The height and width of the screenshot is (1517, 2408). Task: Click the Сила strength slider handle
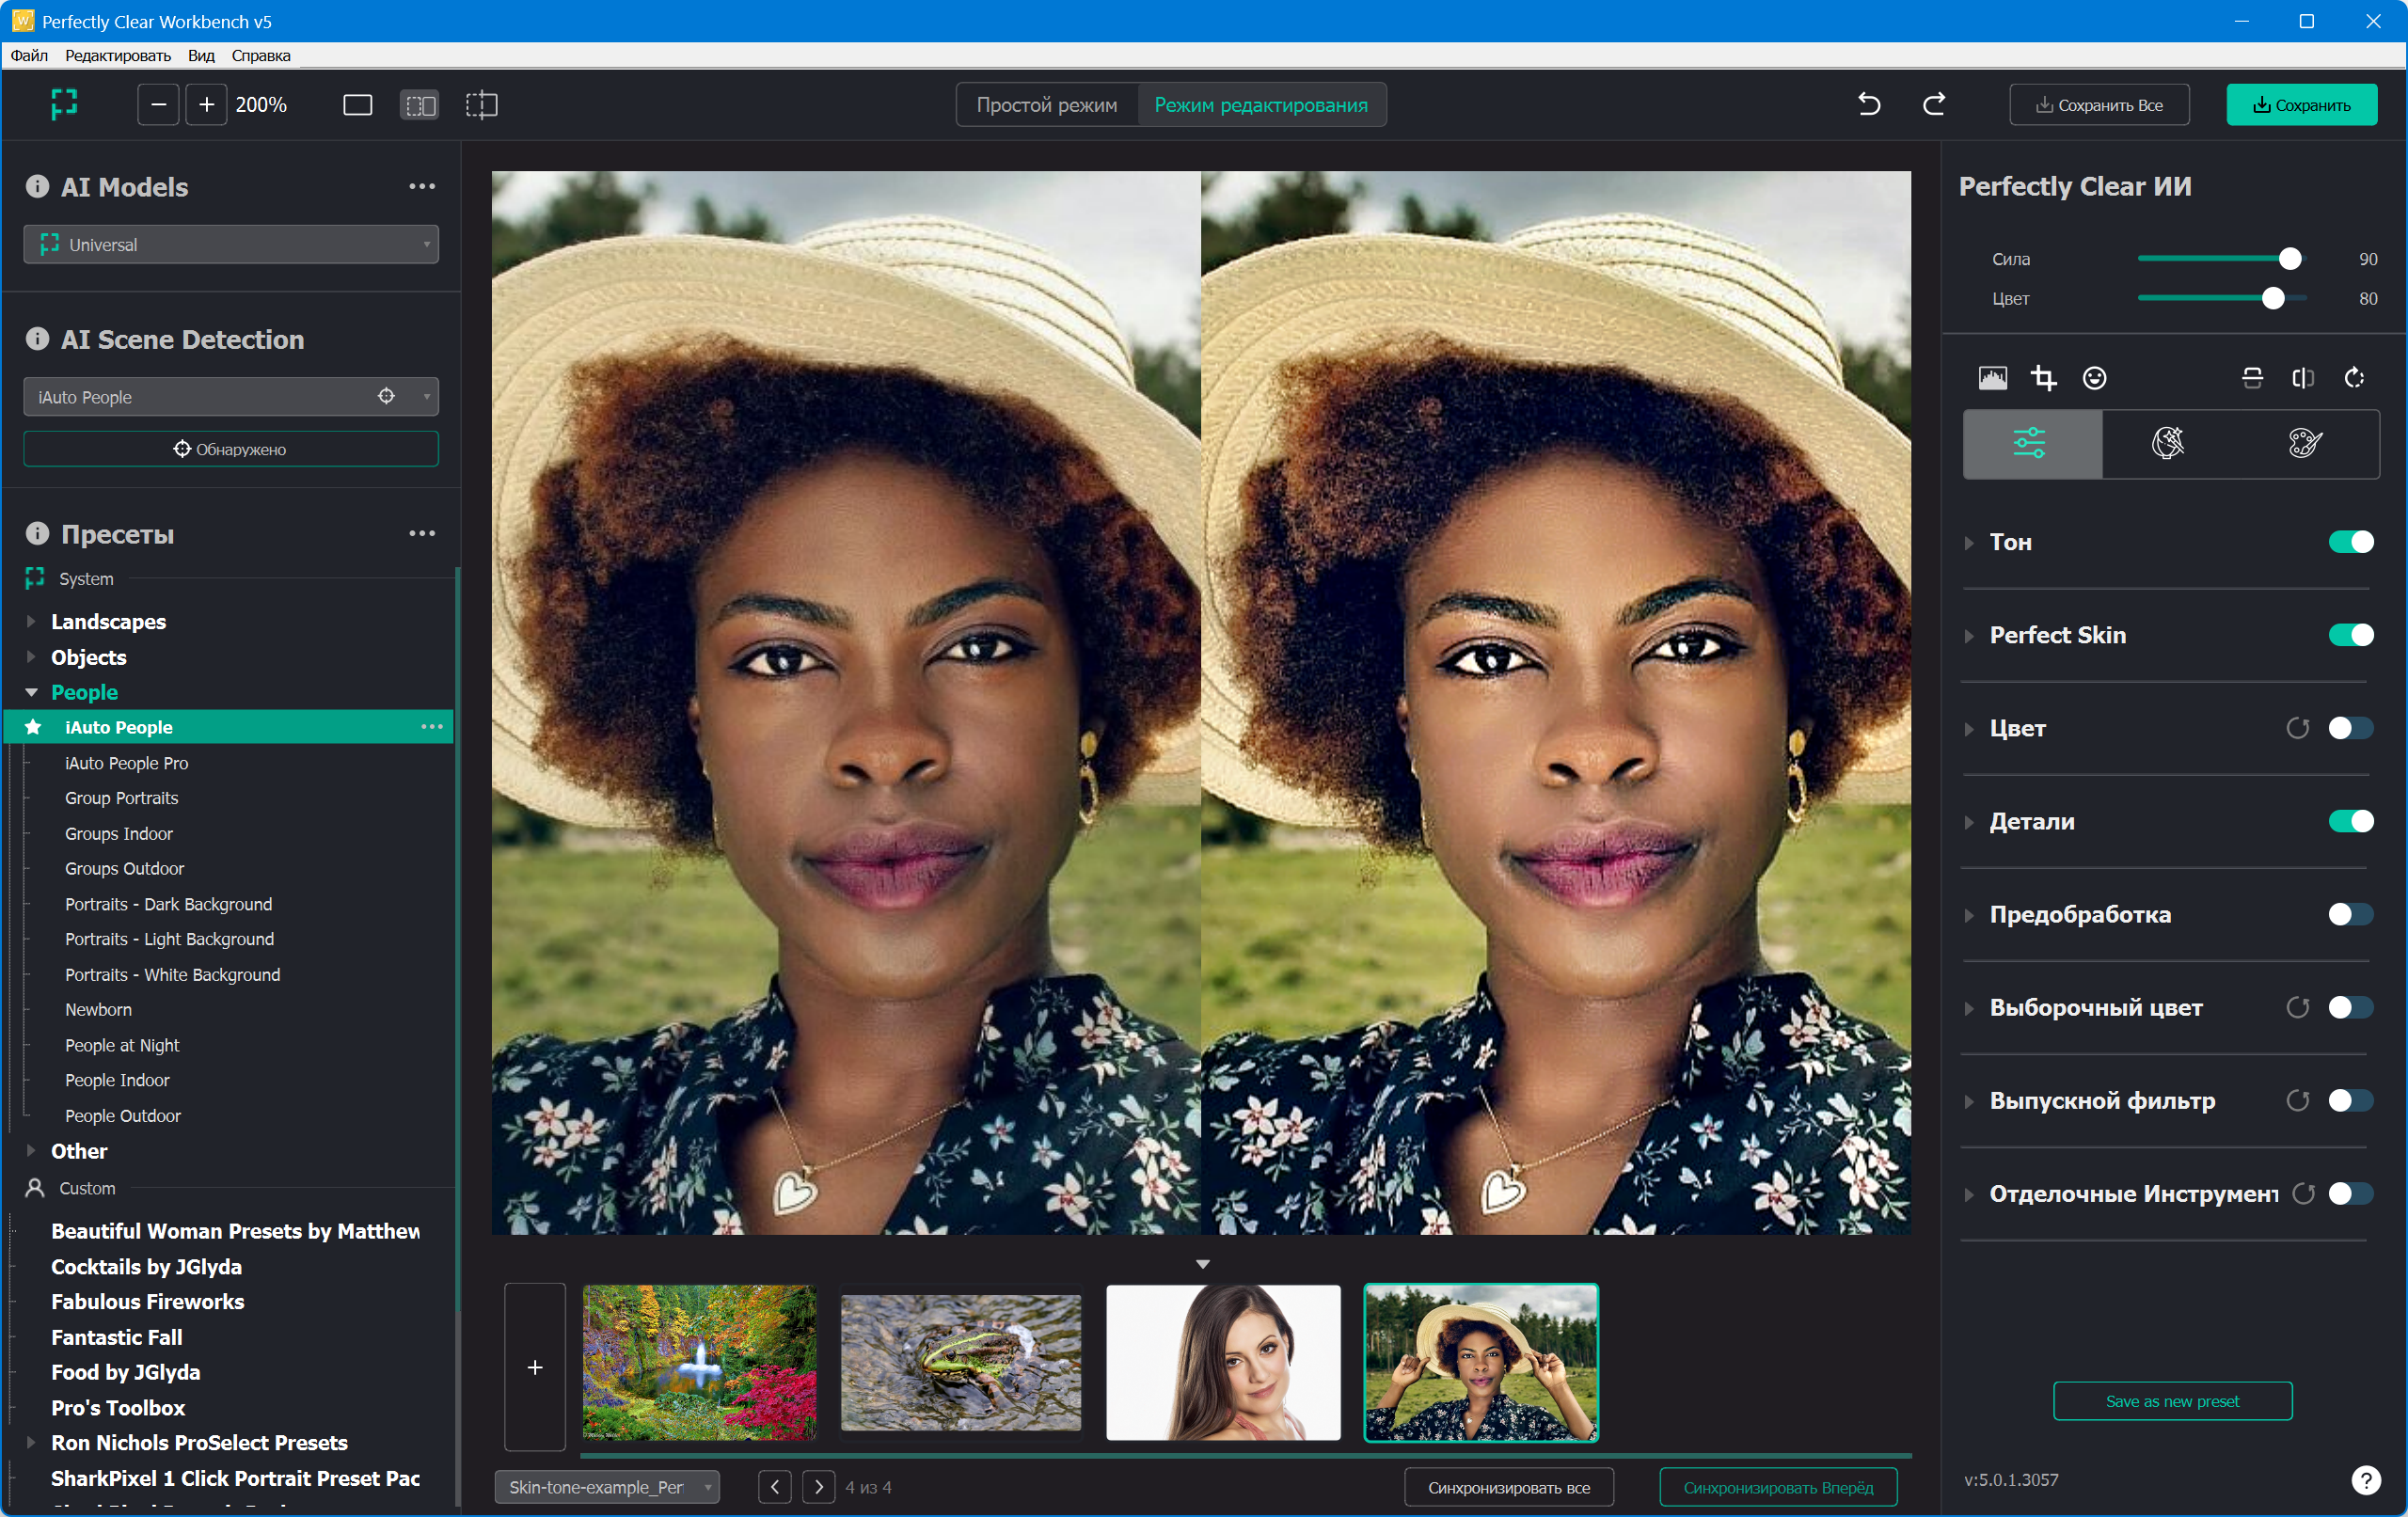pos(2289,259)
